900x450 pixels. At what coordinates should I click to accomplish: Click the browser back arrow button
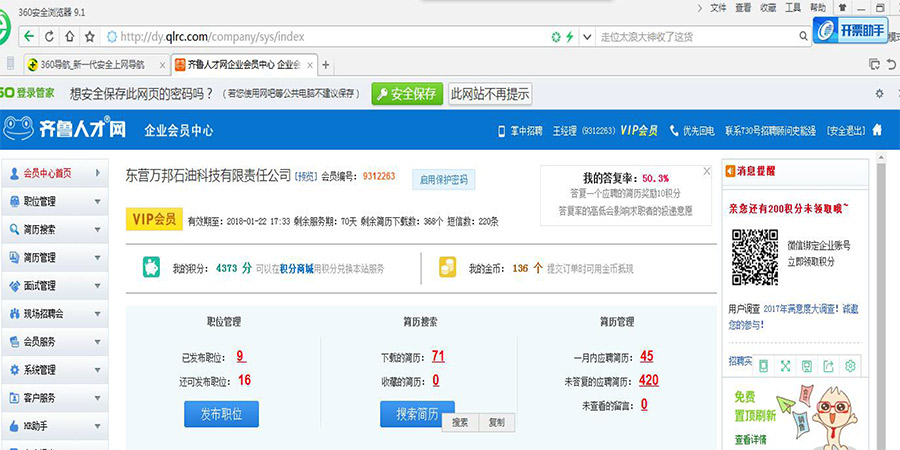30,37
